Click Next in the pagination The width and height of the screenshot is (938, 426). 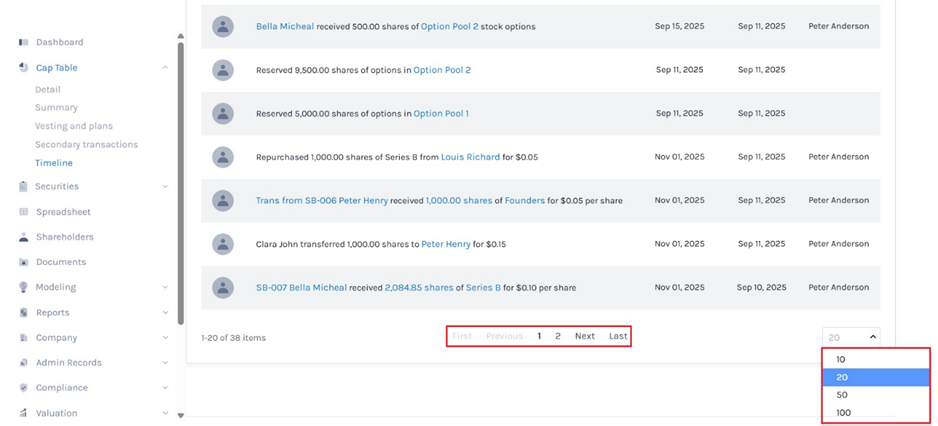[584, 336]
